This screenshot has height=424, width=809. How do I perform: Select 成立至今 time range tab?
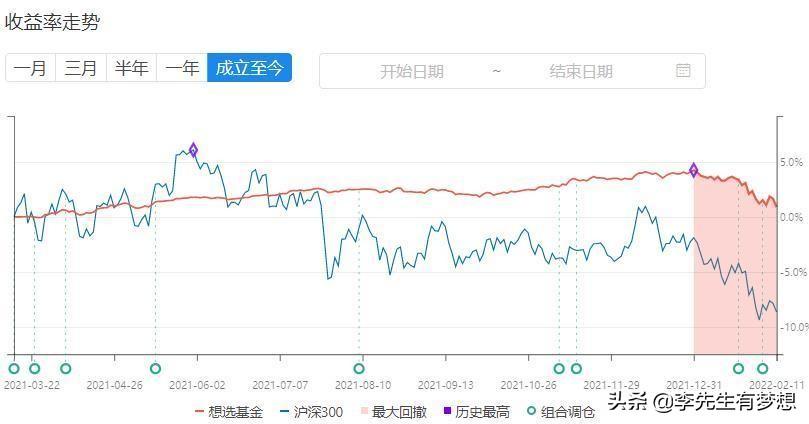coord(249,68)
